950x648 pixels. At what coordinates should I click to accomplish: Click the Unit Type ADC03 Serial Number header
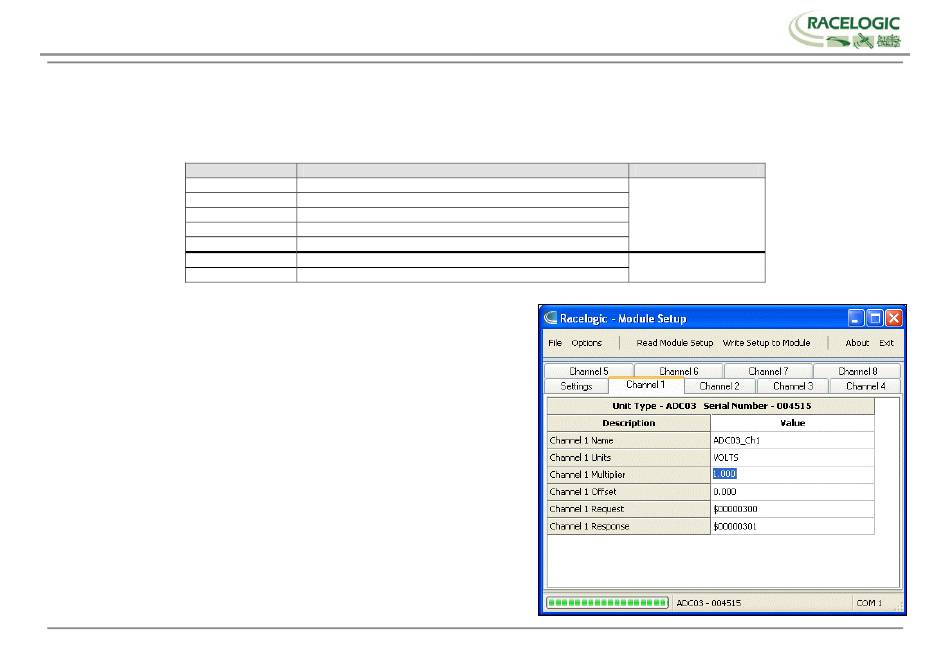(x=711, y=406)
